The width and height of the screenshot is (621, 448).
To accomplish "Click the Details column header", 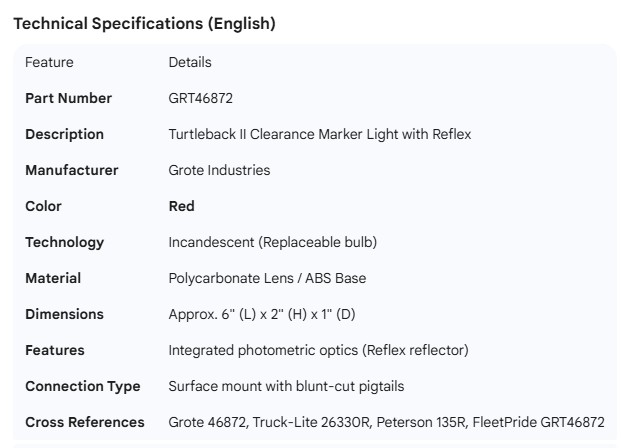I will click(190, 62).
